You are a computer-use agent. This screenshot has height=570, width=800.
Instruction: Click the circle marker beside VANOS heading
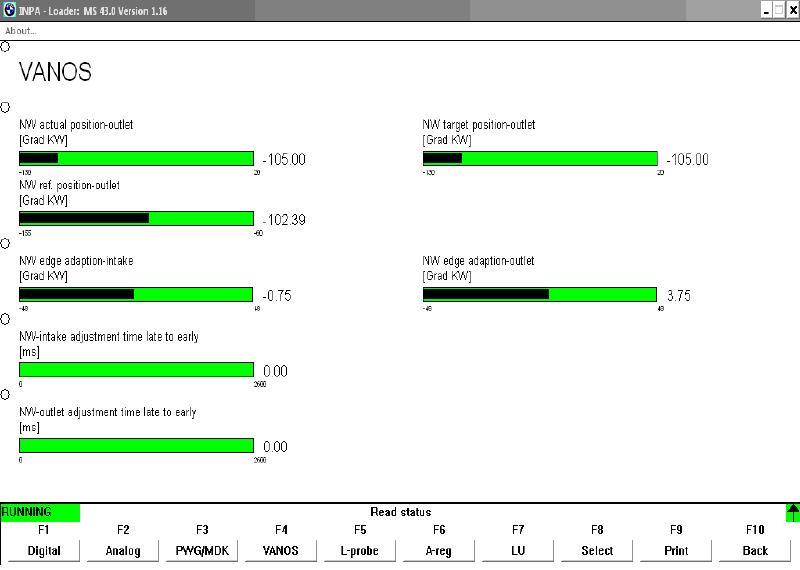[5, 47]
